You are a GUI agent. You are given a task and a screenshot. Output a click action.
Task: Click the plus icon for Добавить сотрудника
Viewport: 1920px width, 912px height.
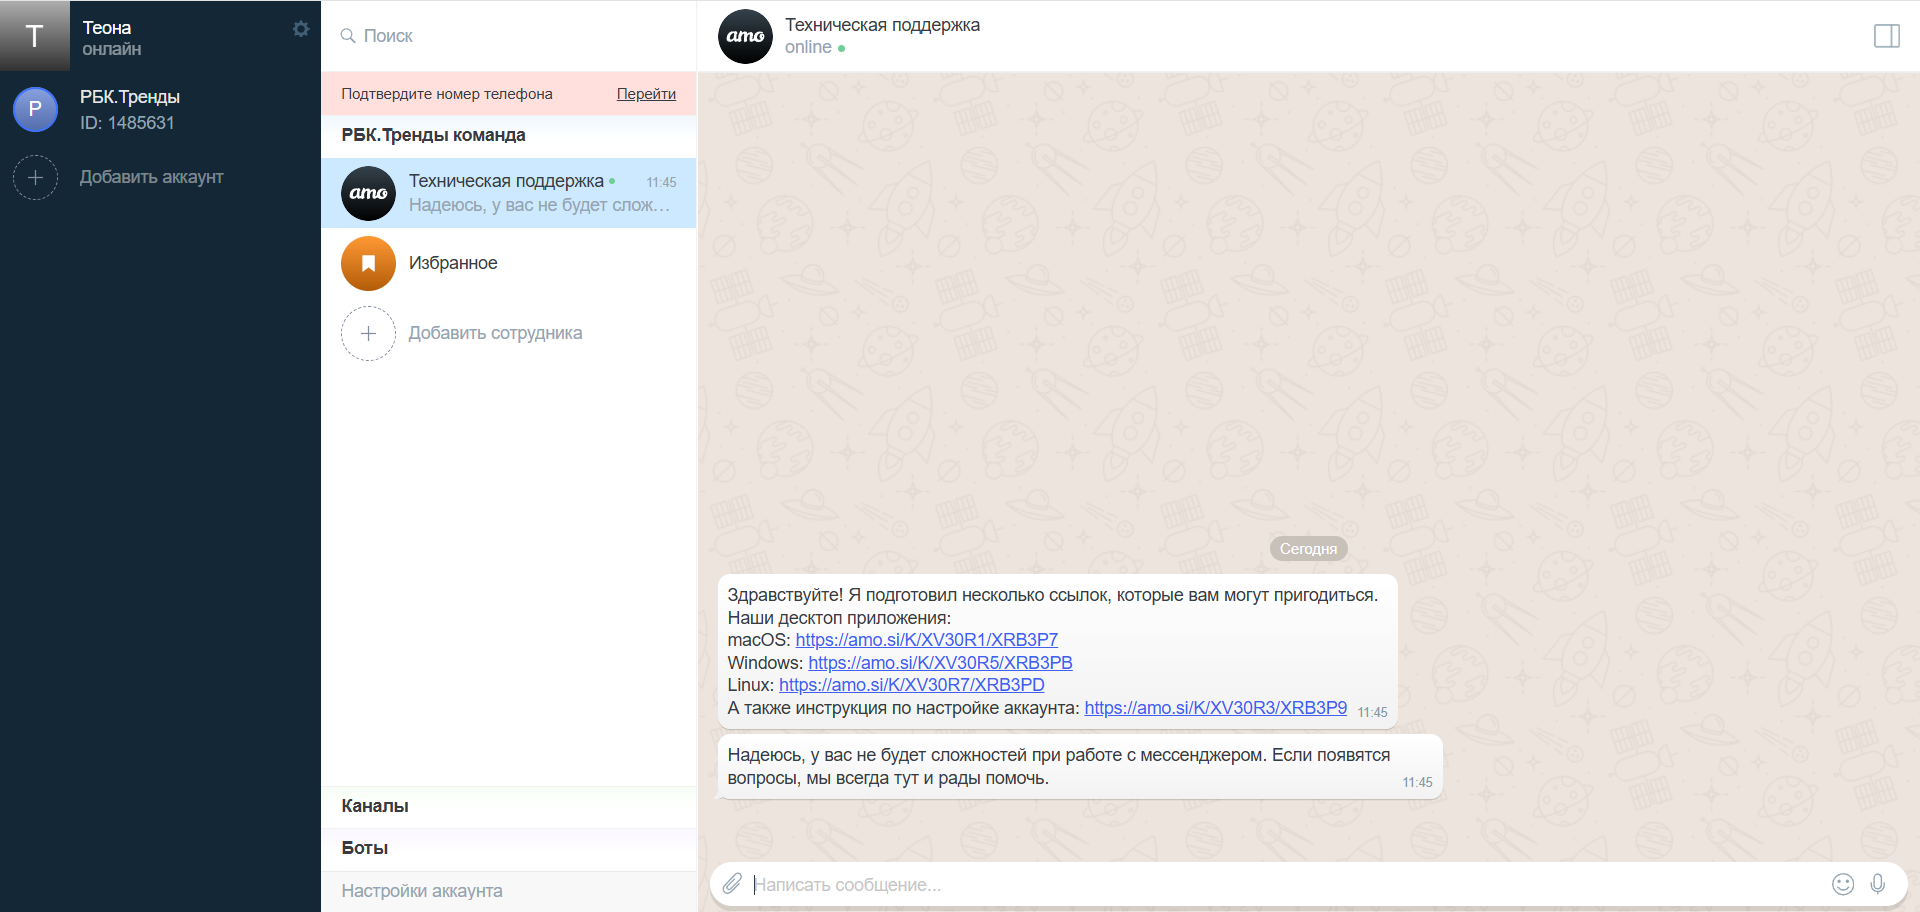[x=368, y=333]
